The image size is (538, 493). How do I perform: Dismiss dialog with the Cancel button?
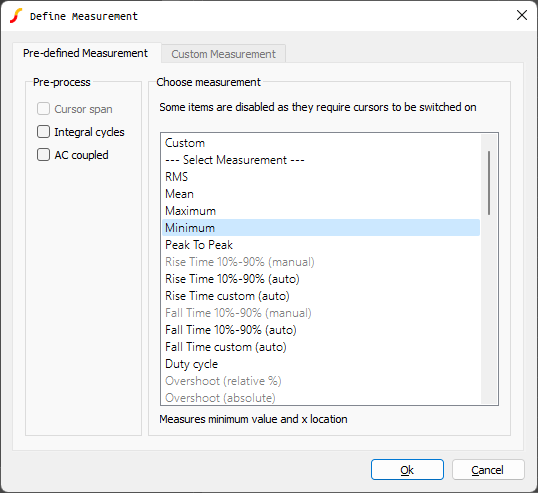[488, 470]
